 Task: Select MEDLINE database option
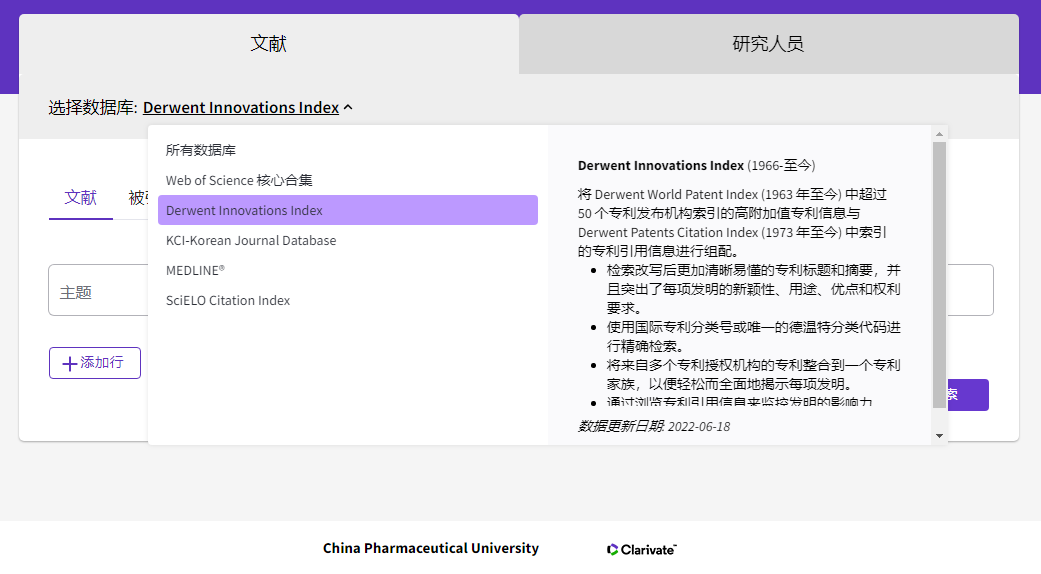pyautogui.click(x=195, y=270)
